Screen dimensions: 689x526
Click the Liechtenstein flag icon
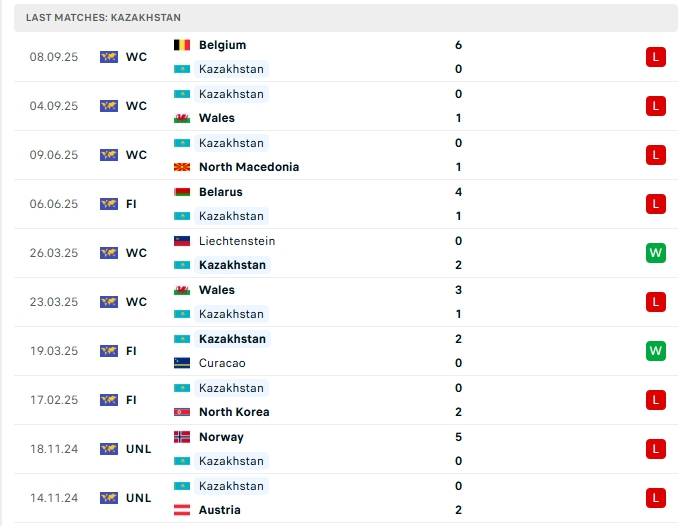(x=182, y=241)
